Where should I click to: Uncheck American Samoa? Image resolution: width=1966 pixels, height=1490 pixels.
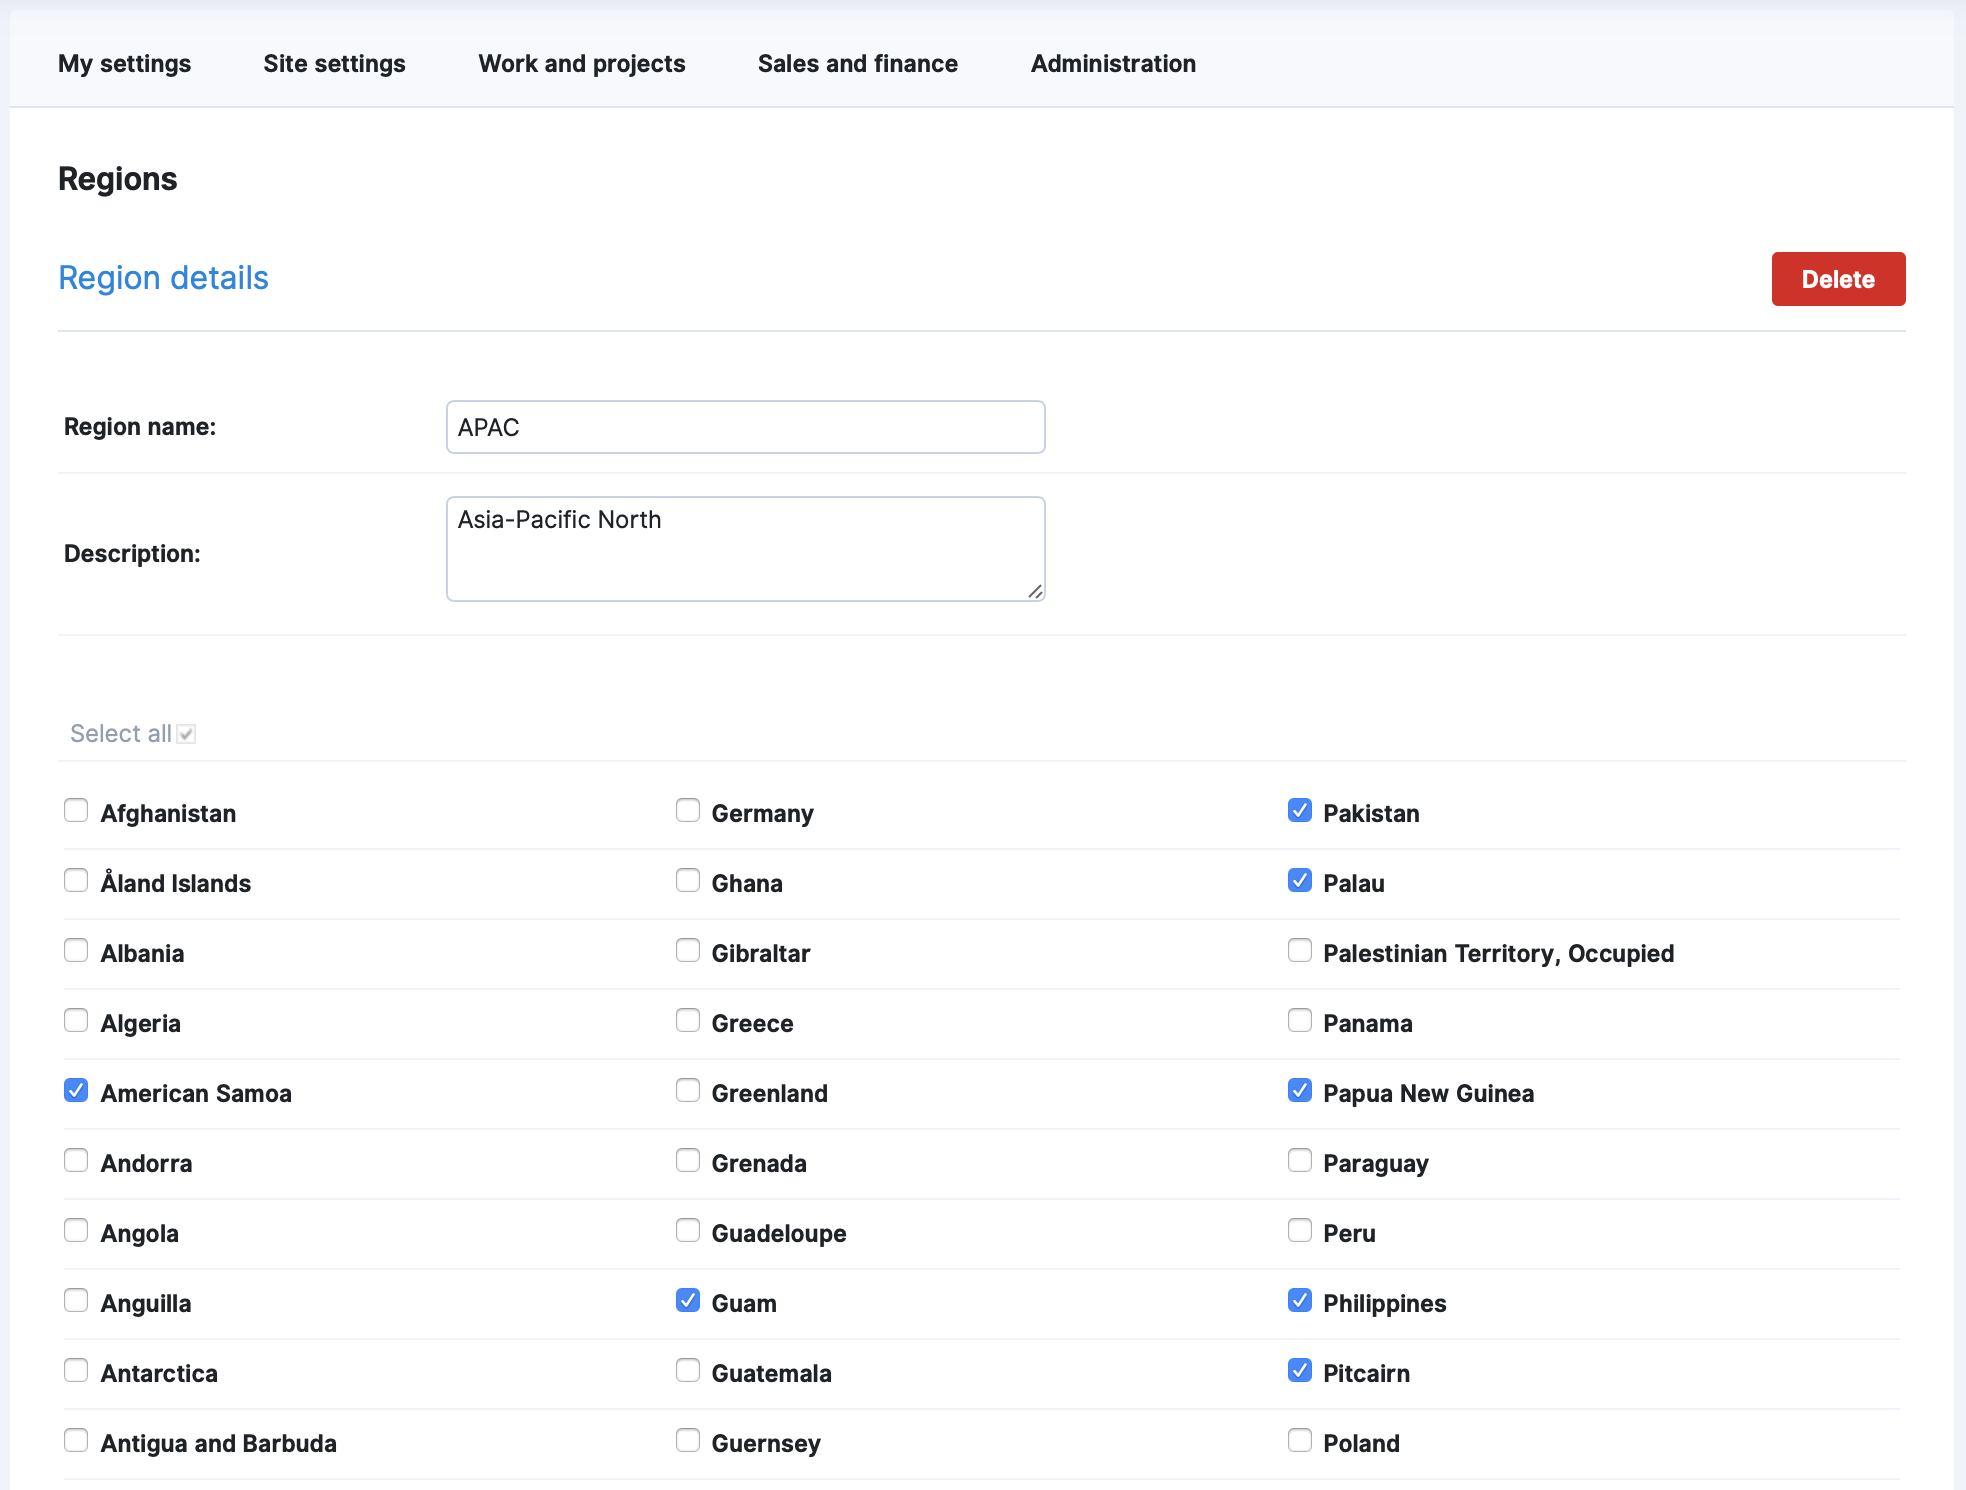pyautogui.click(x=76, y=1090)
